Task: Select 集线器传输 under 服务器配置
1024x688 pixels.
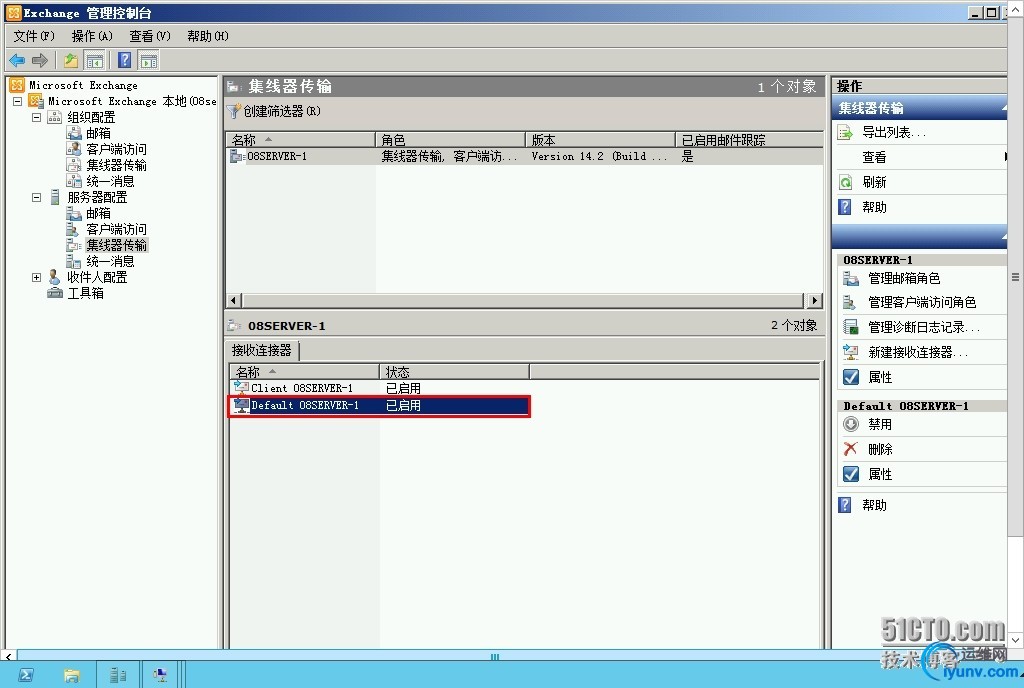Action: point(116,245)
